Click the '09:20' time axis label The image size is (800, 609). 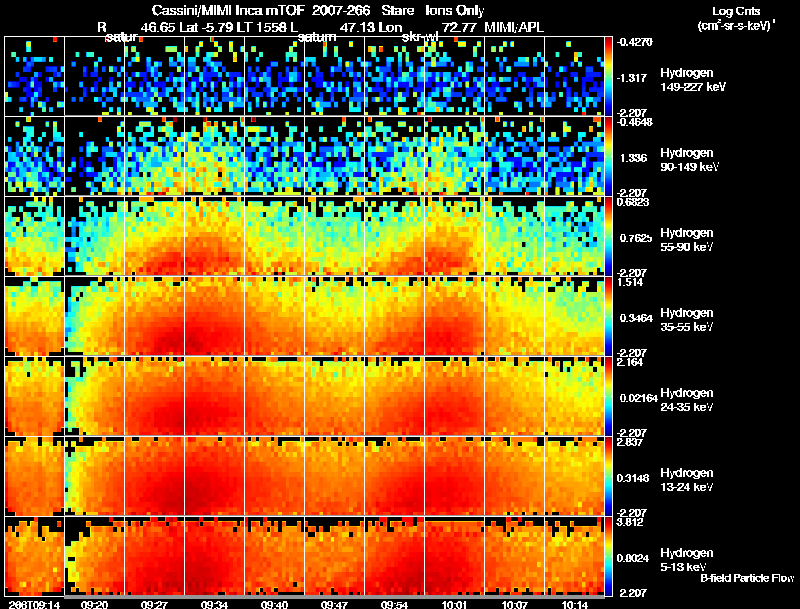94,605
